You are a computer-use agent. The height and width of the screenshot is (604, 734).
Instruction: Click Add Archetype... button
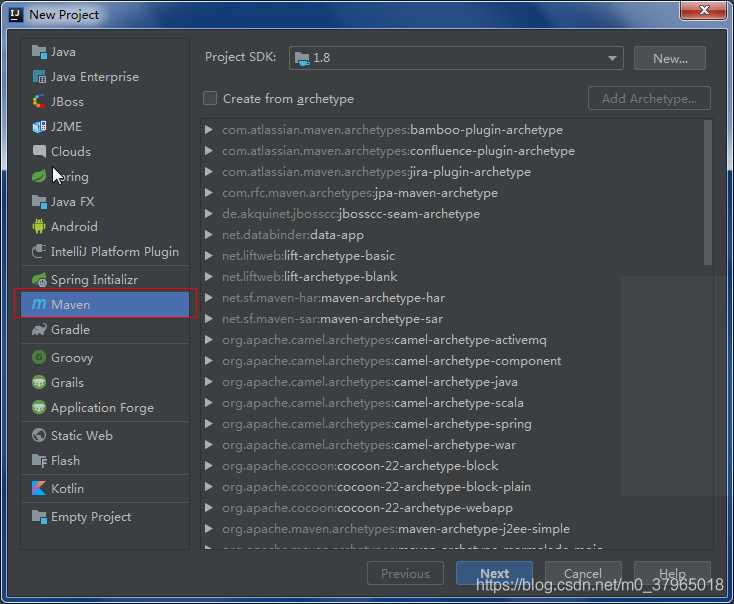(x=649, y=98)
